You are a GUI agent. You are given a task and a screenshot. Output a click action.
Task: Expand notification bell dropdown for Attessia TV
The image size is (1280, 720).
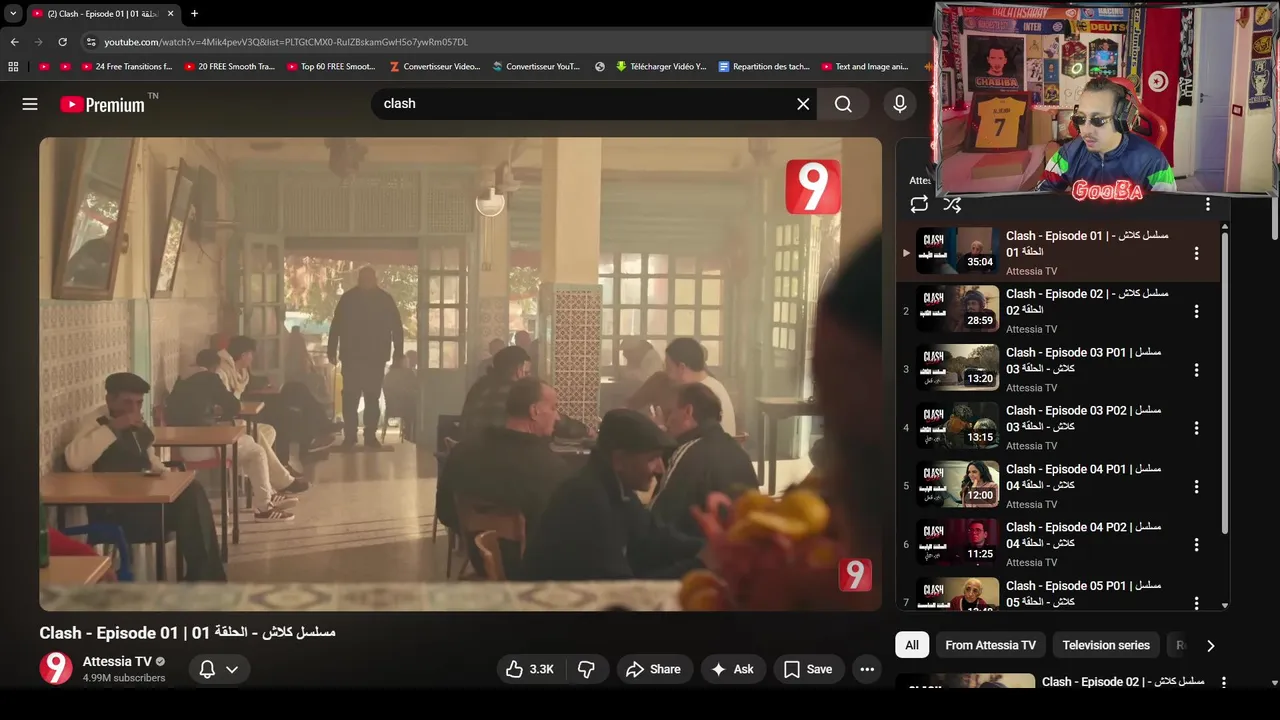click(x=218, y=669)
